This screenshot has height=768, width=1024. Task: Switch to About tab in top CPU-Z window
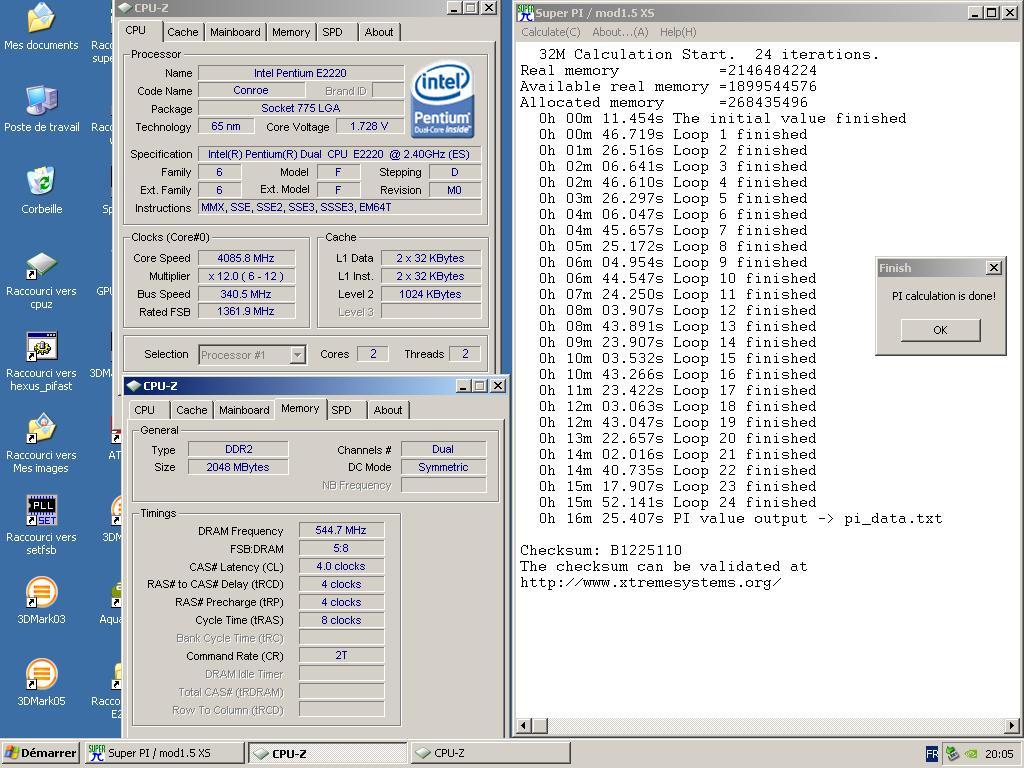tap(379, 32)
